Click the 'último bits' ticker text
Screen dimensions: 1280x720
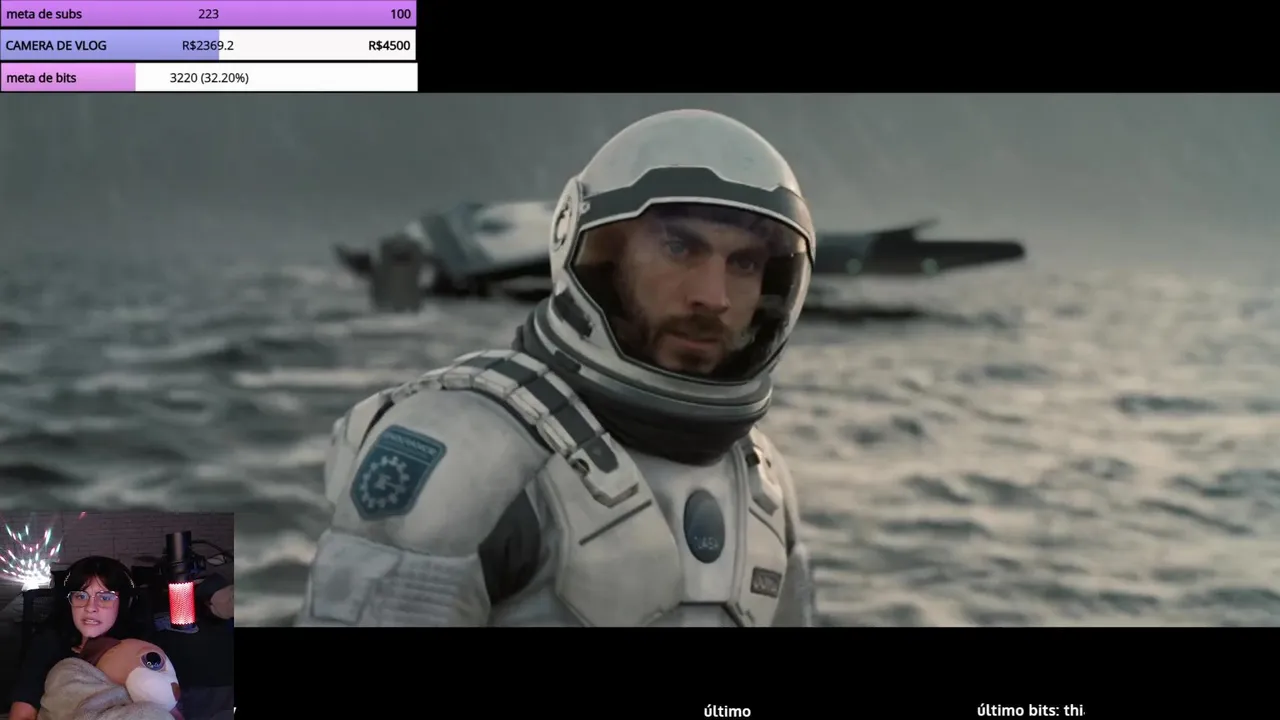(1030, 710)
